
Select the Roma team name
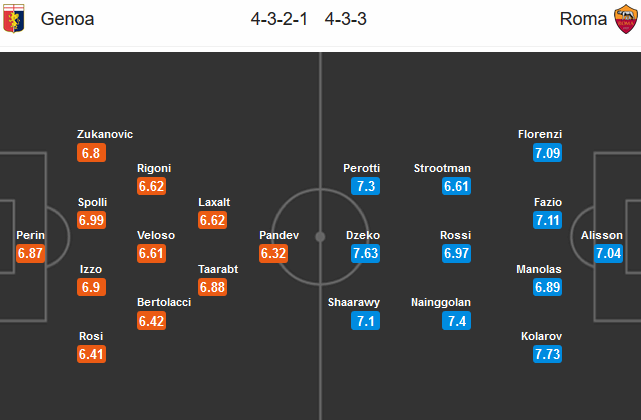tap(581, 19)
